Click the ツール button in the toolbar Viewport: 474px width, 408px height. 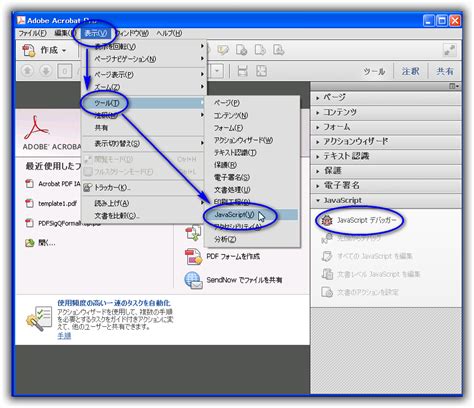pos(374,71)
